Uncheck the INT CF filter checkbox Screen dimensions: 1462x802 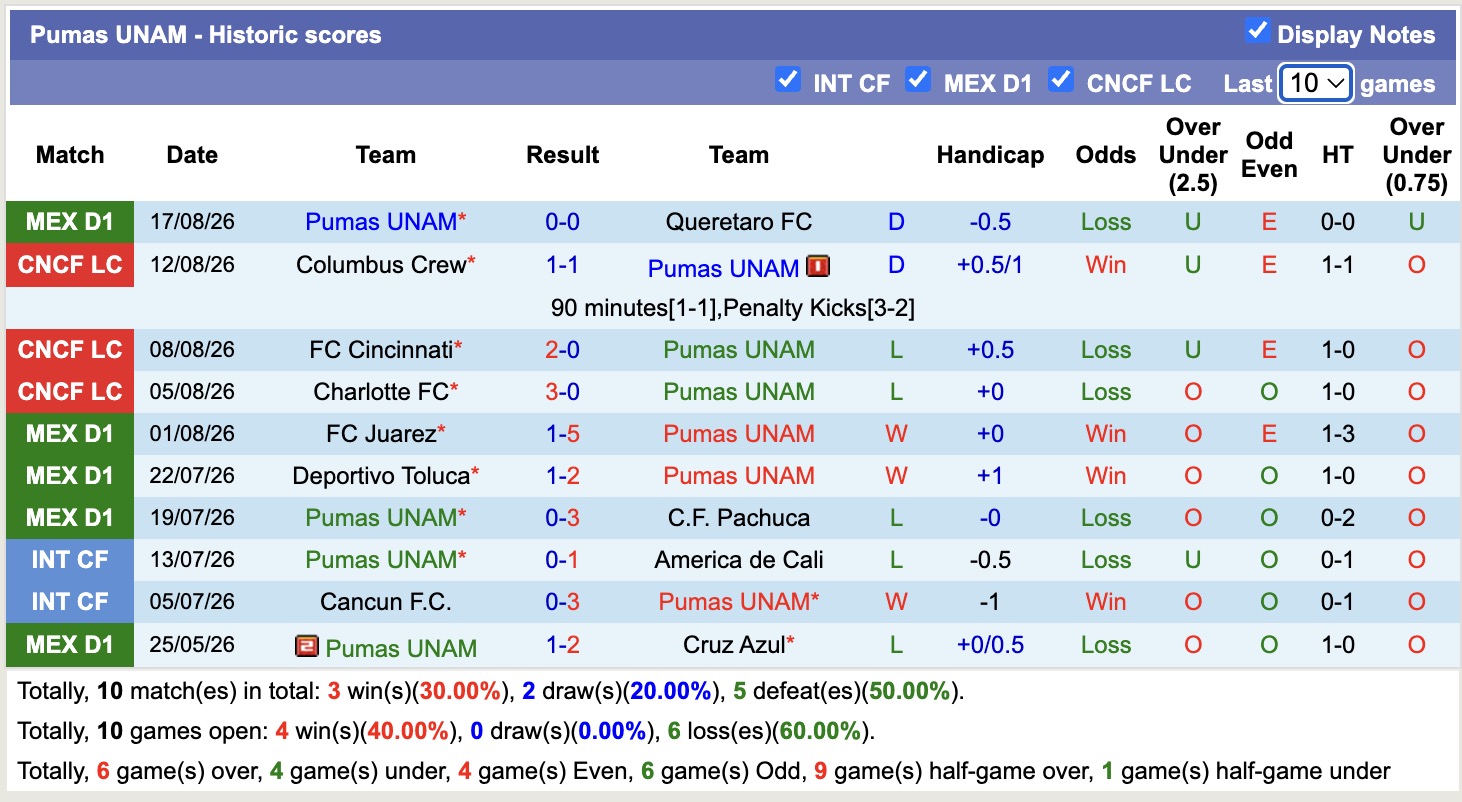(x=788, y=80)
